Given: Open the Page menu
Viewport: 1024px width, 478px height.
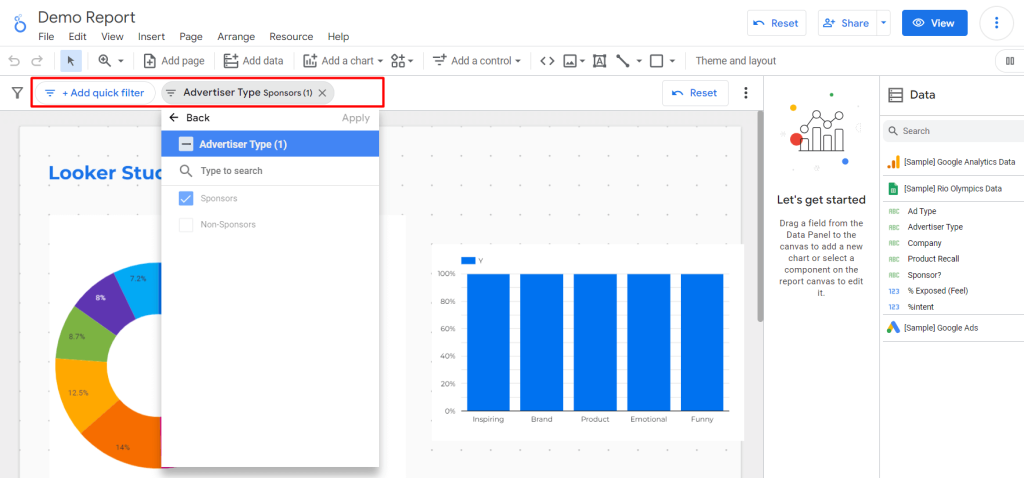Looking at the screenshot, I should [x=191, y=37].
